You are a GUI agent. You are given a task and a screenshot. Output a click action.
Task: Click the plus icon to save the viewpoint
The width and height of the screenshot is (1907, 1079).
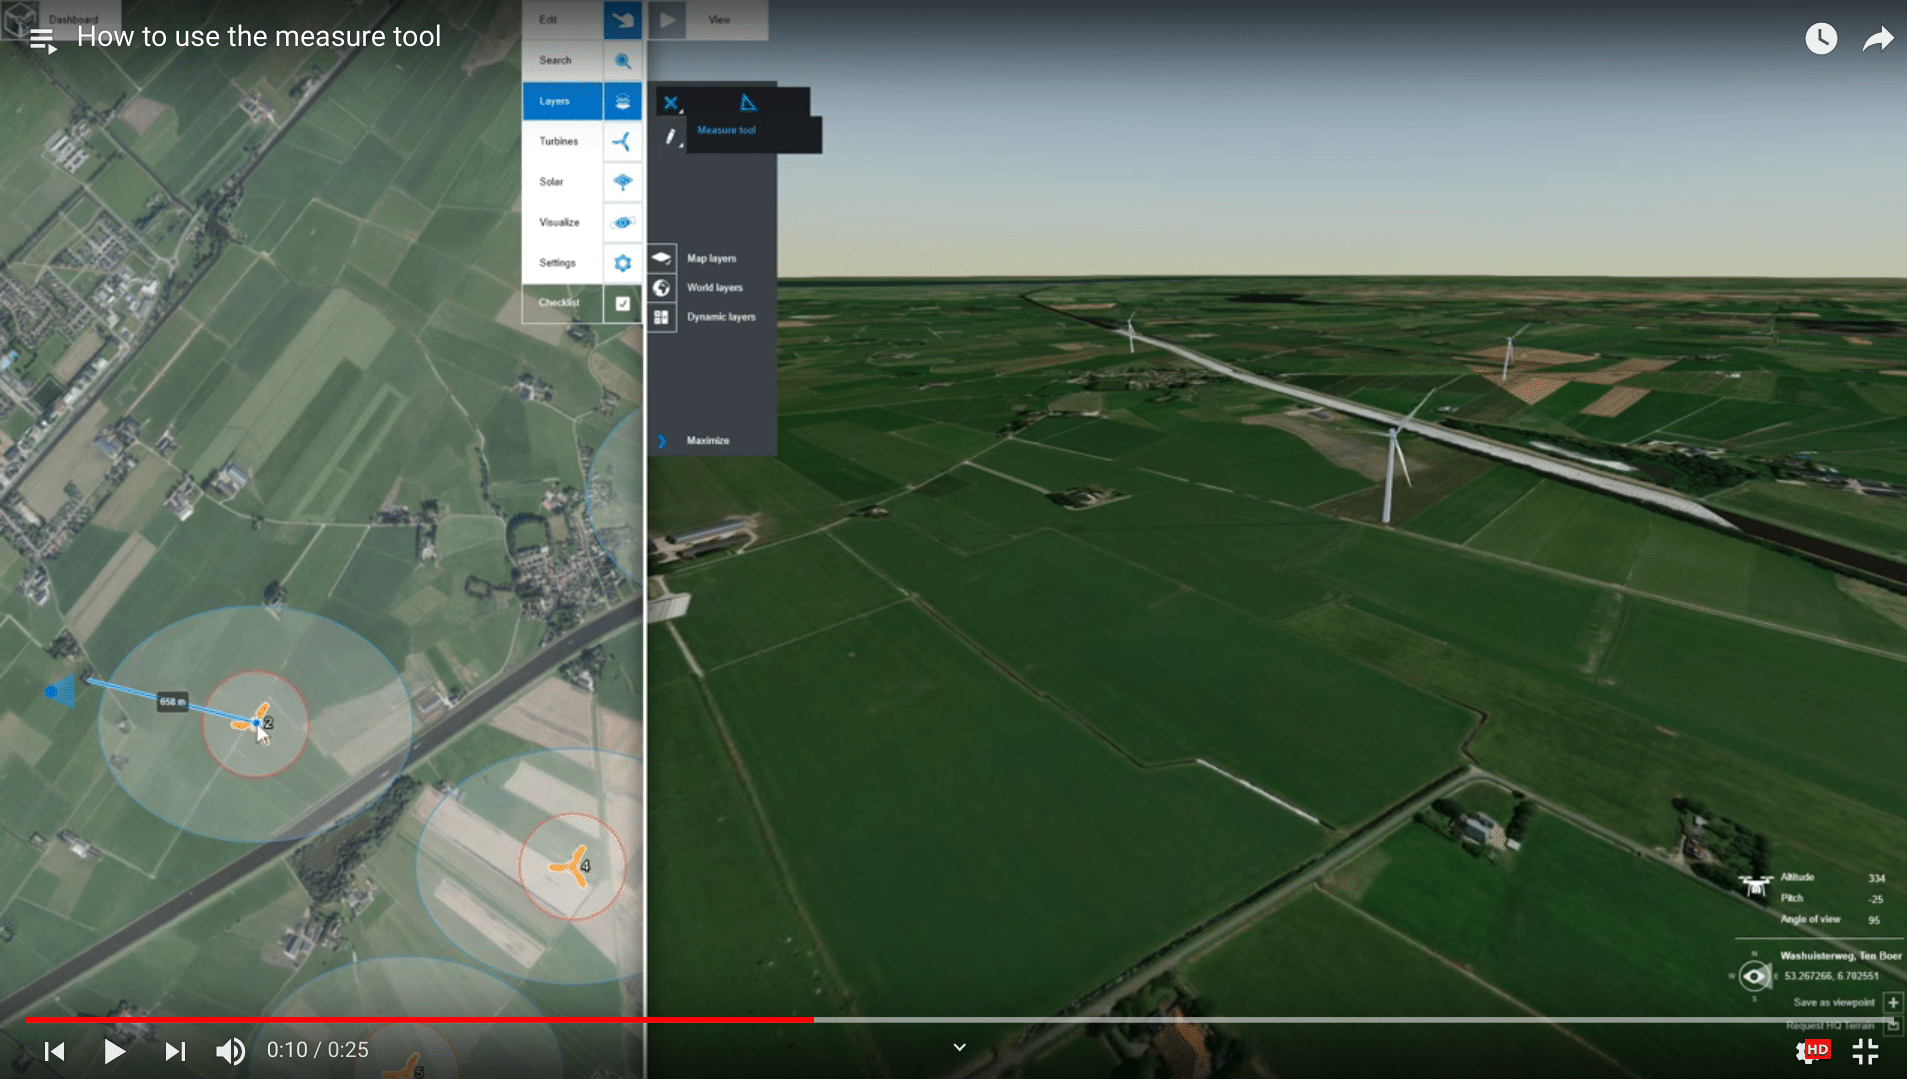click(x=1892, y=1002)
